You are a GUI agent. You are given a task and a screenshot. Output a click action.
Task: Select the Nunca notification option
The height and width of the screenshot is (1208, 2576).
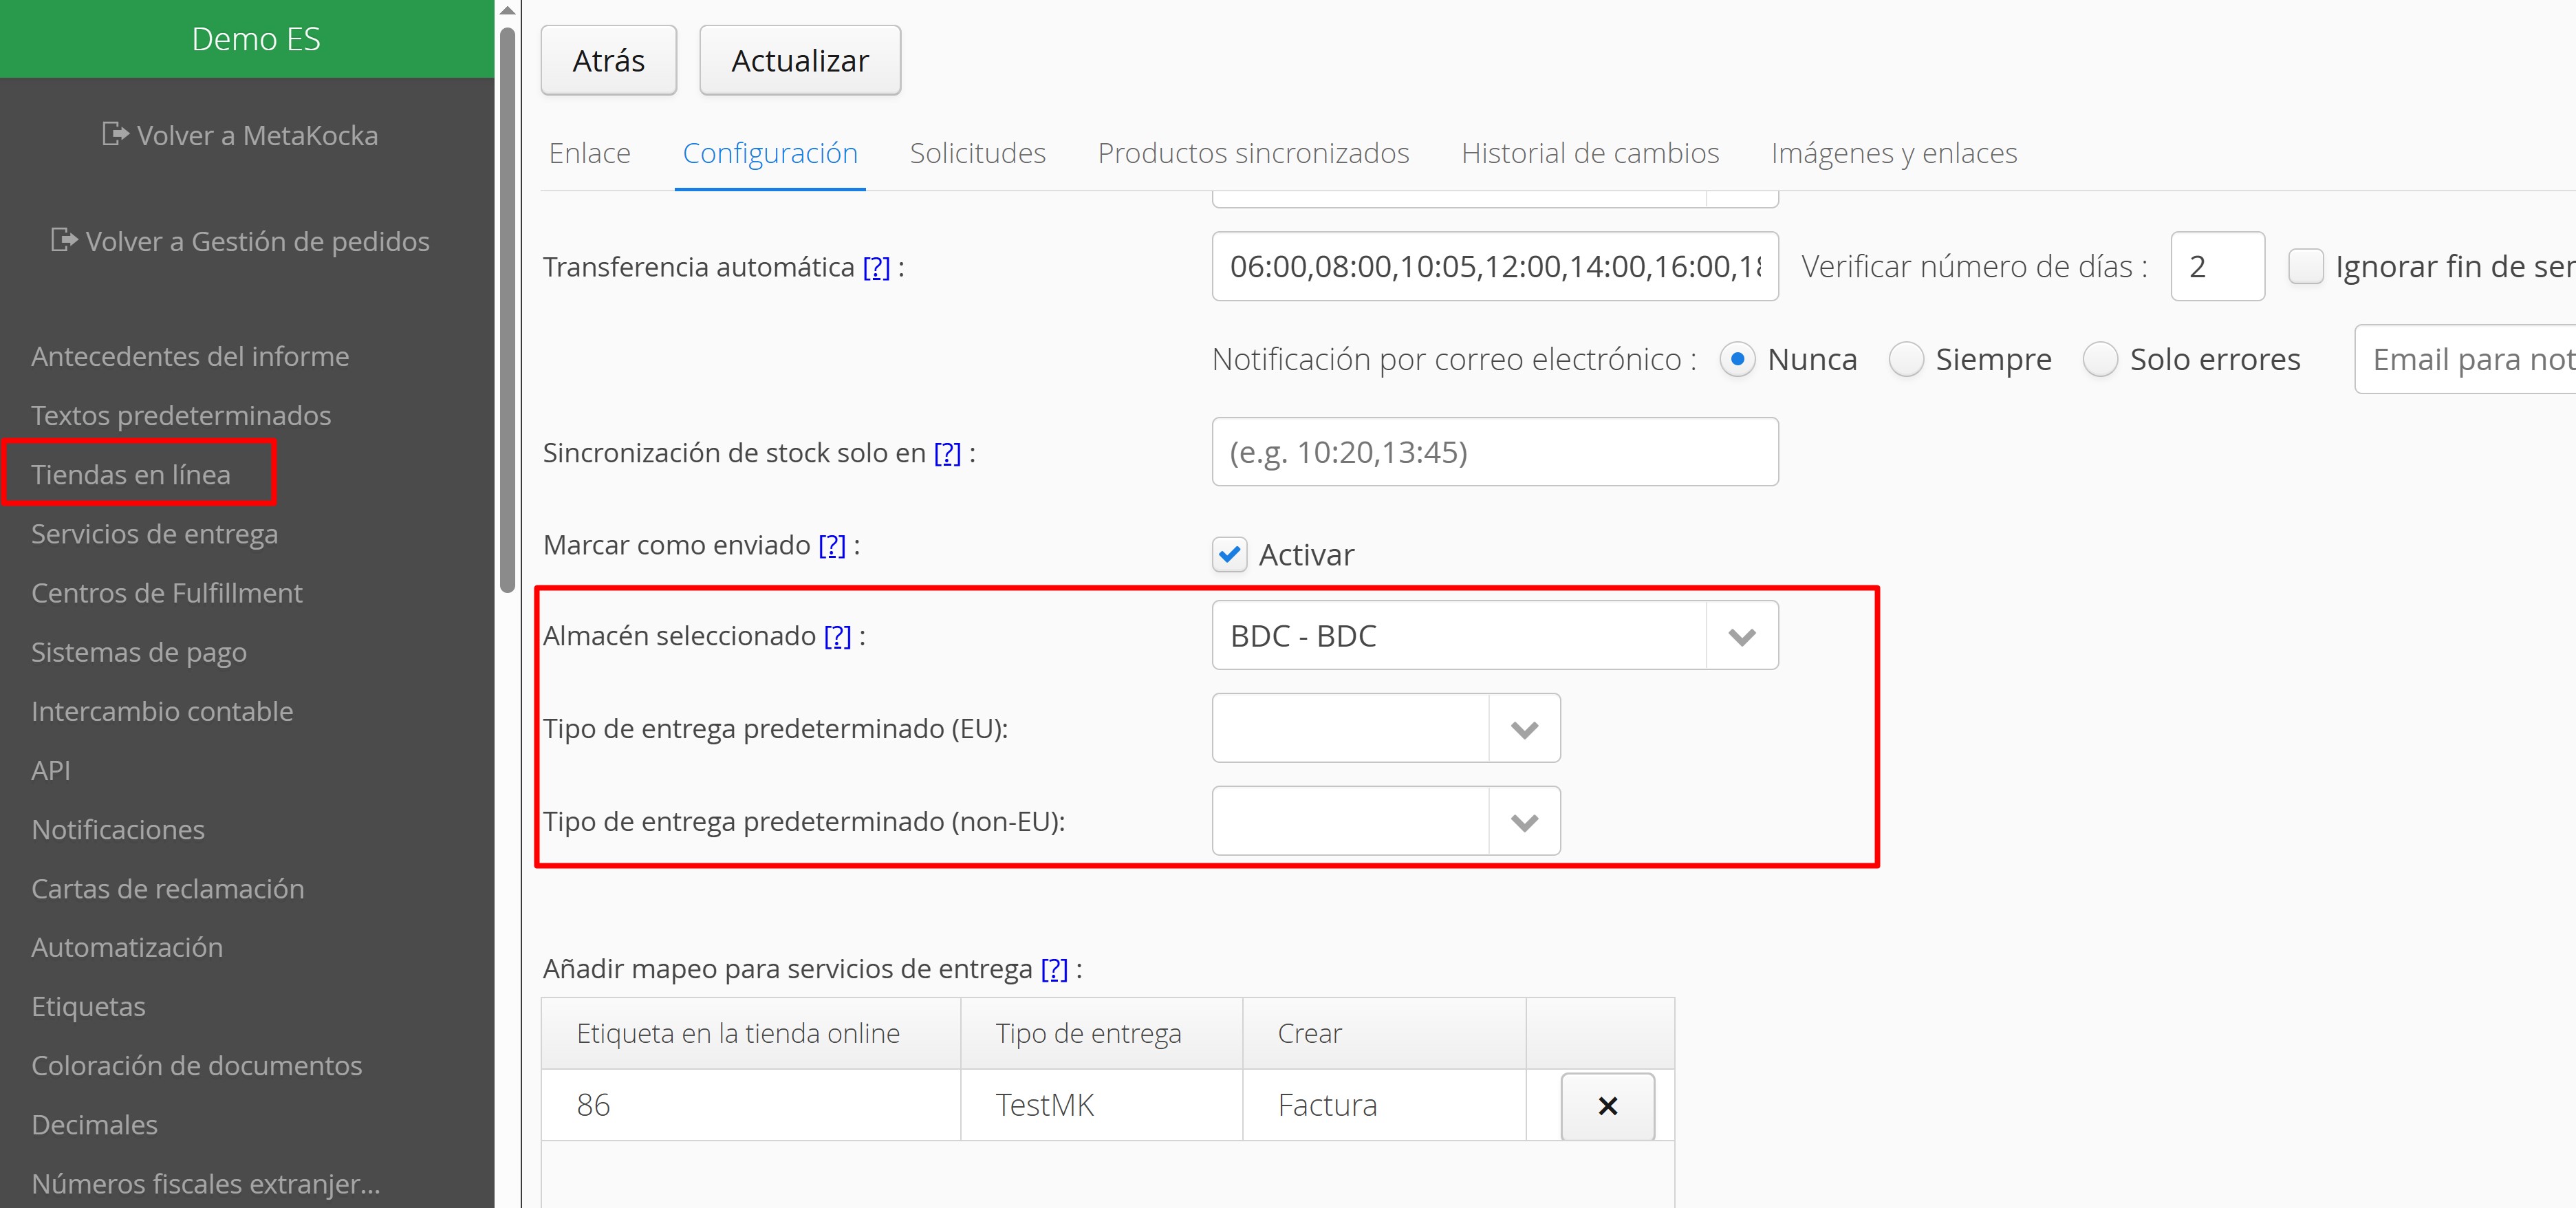point(1737,359)
